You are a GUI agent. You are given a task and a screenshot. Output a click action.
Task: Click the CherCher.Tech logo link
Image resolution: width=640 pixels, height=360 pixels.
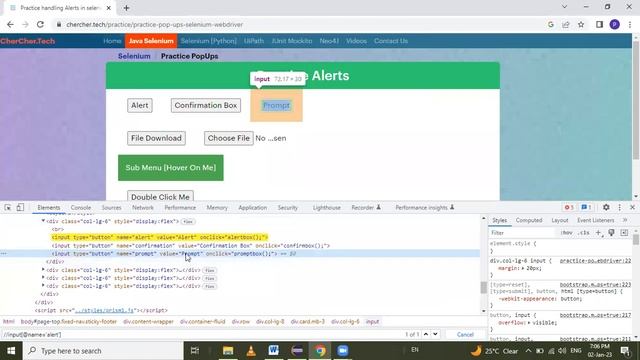click(x=28, y=41)
